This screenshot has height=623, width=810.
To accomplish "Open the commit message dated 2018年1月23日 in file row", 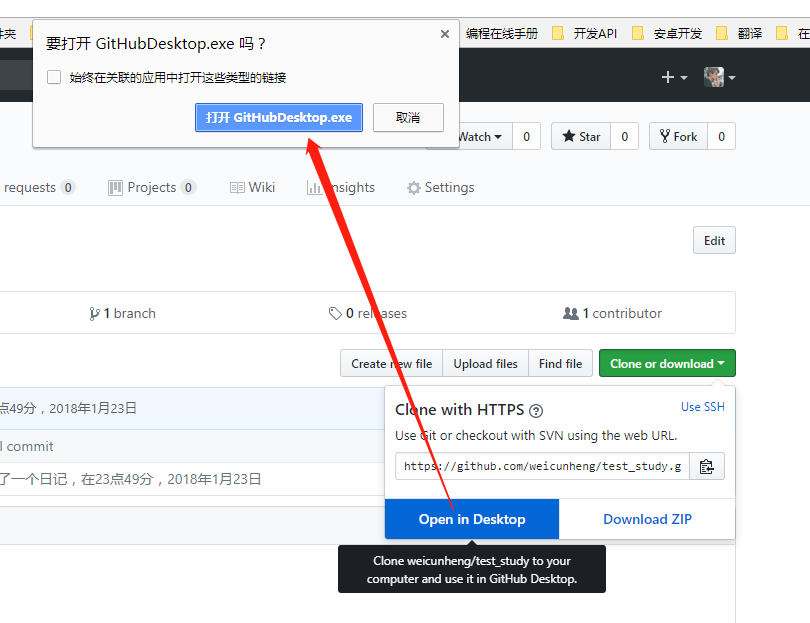I will tap(130, 479).
